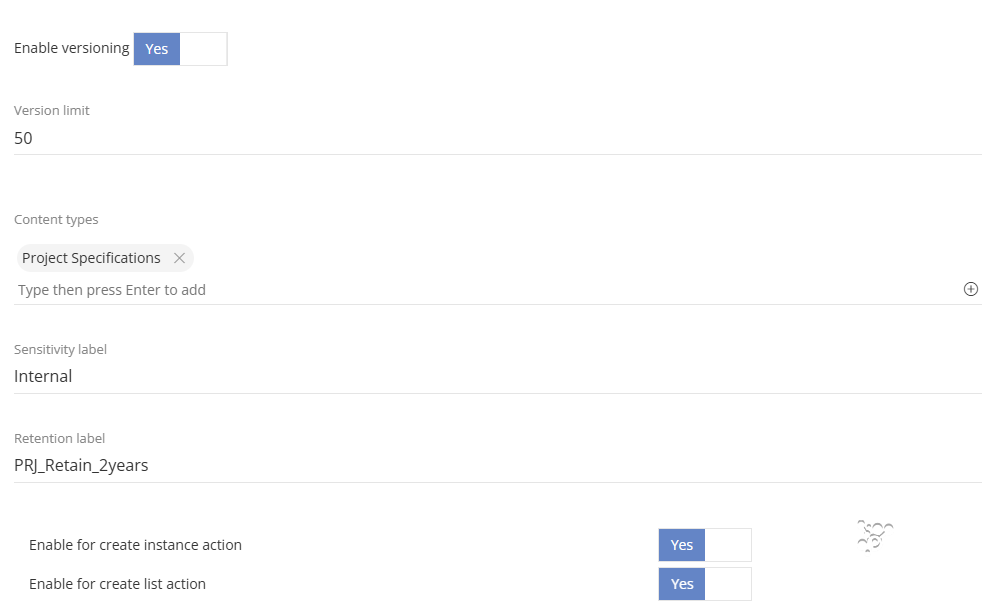The image size is (989, 614).
Task: Toggle the Enable versioning switch
Action: point(180,49)
